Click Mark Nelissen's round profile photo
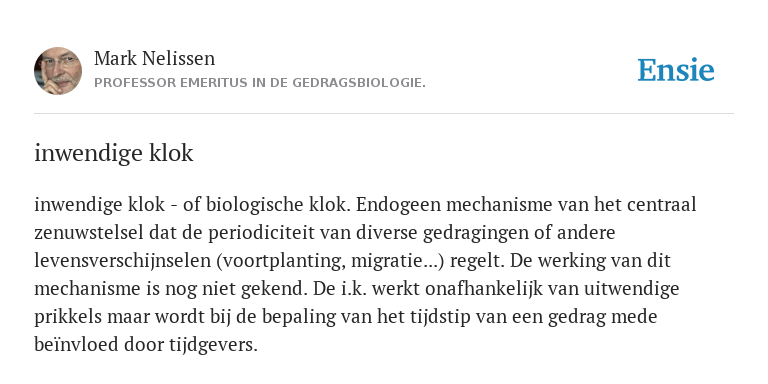Screen dimensions: 768x384 [x=58, y=71]
